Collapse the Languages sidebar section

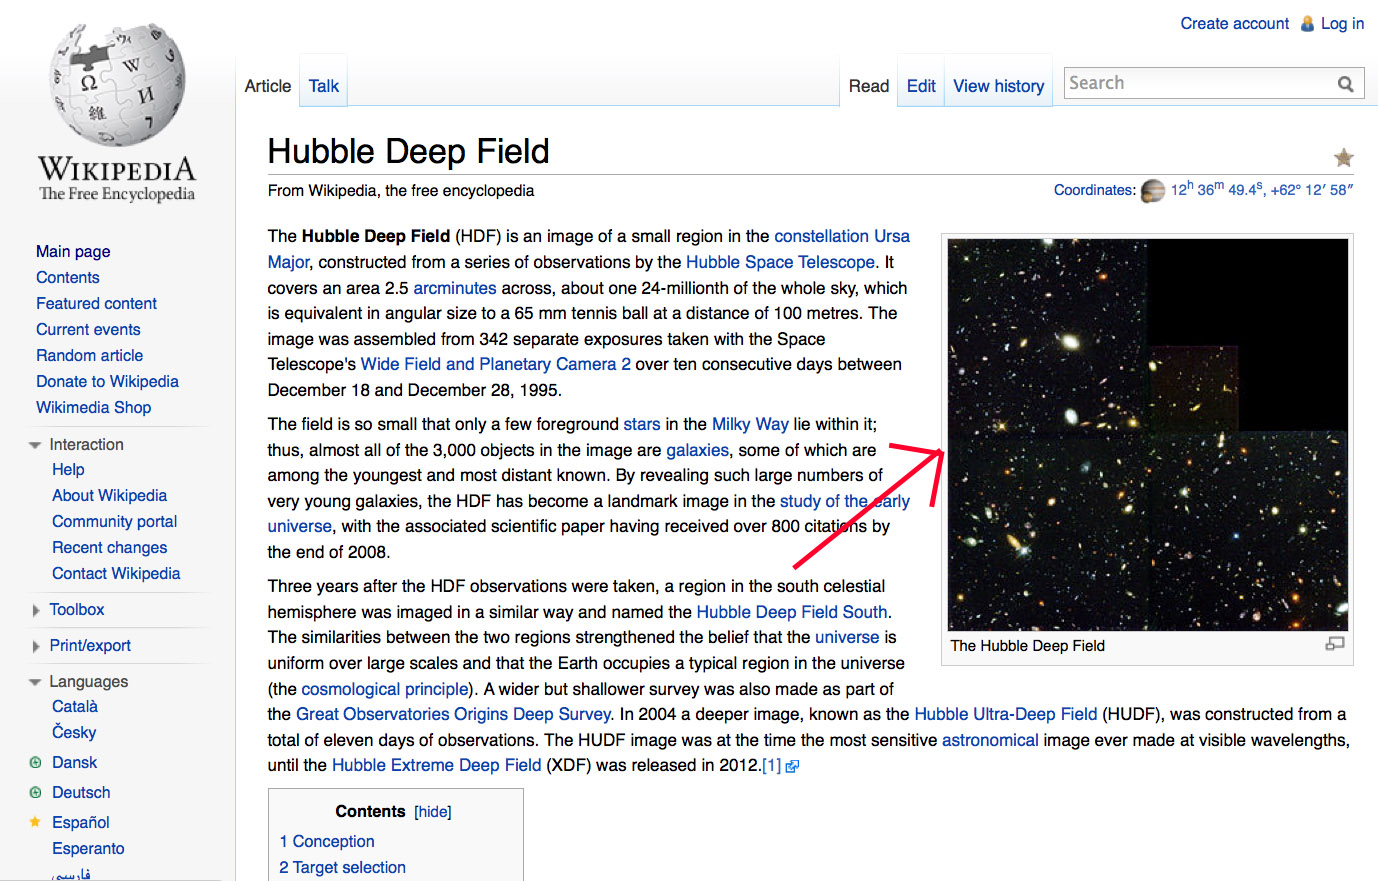click(35, 682)
